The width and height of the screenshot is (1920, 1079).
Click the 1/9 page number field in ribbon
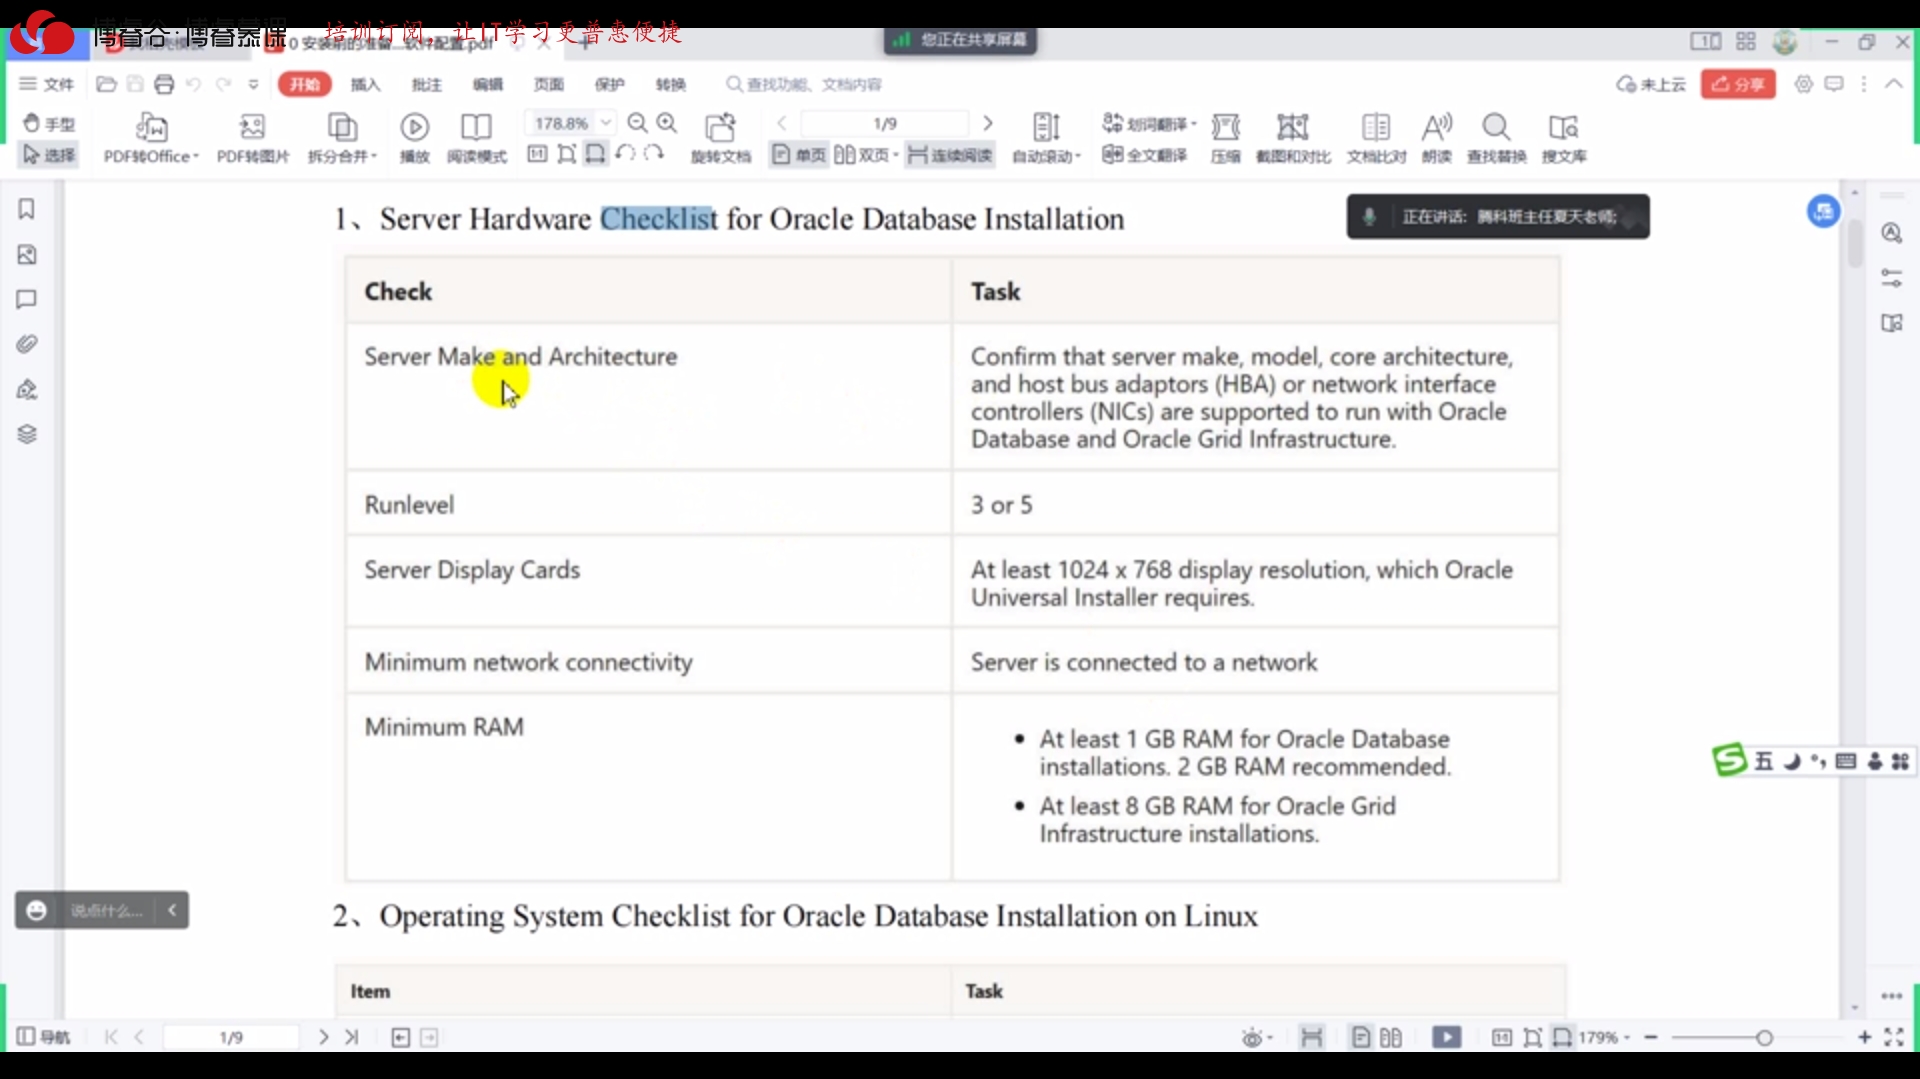click(885, 123)
